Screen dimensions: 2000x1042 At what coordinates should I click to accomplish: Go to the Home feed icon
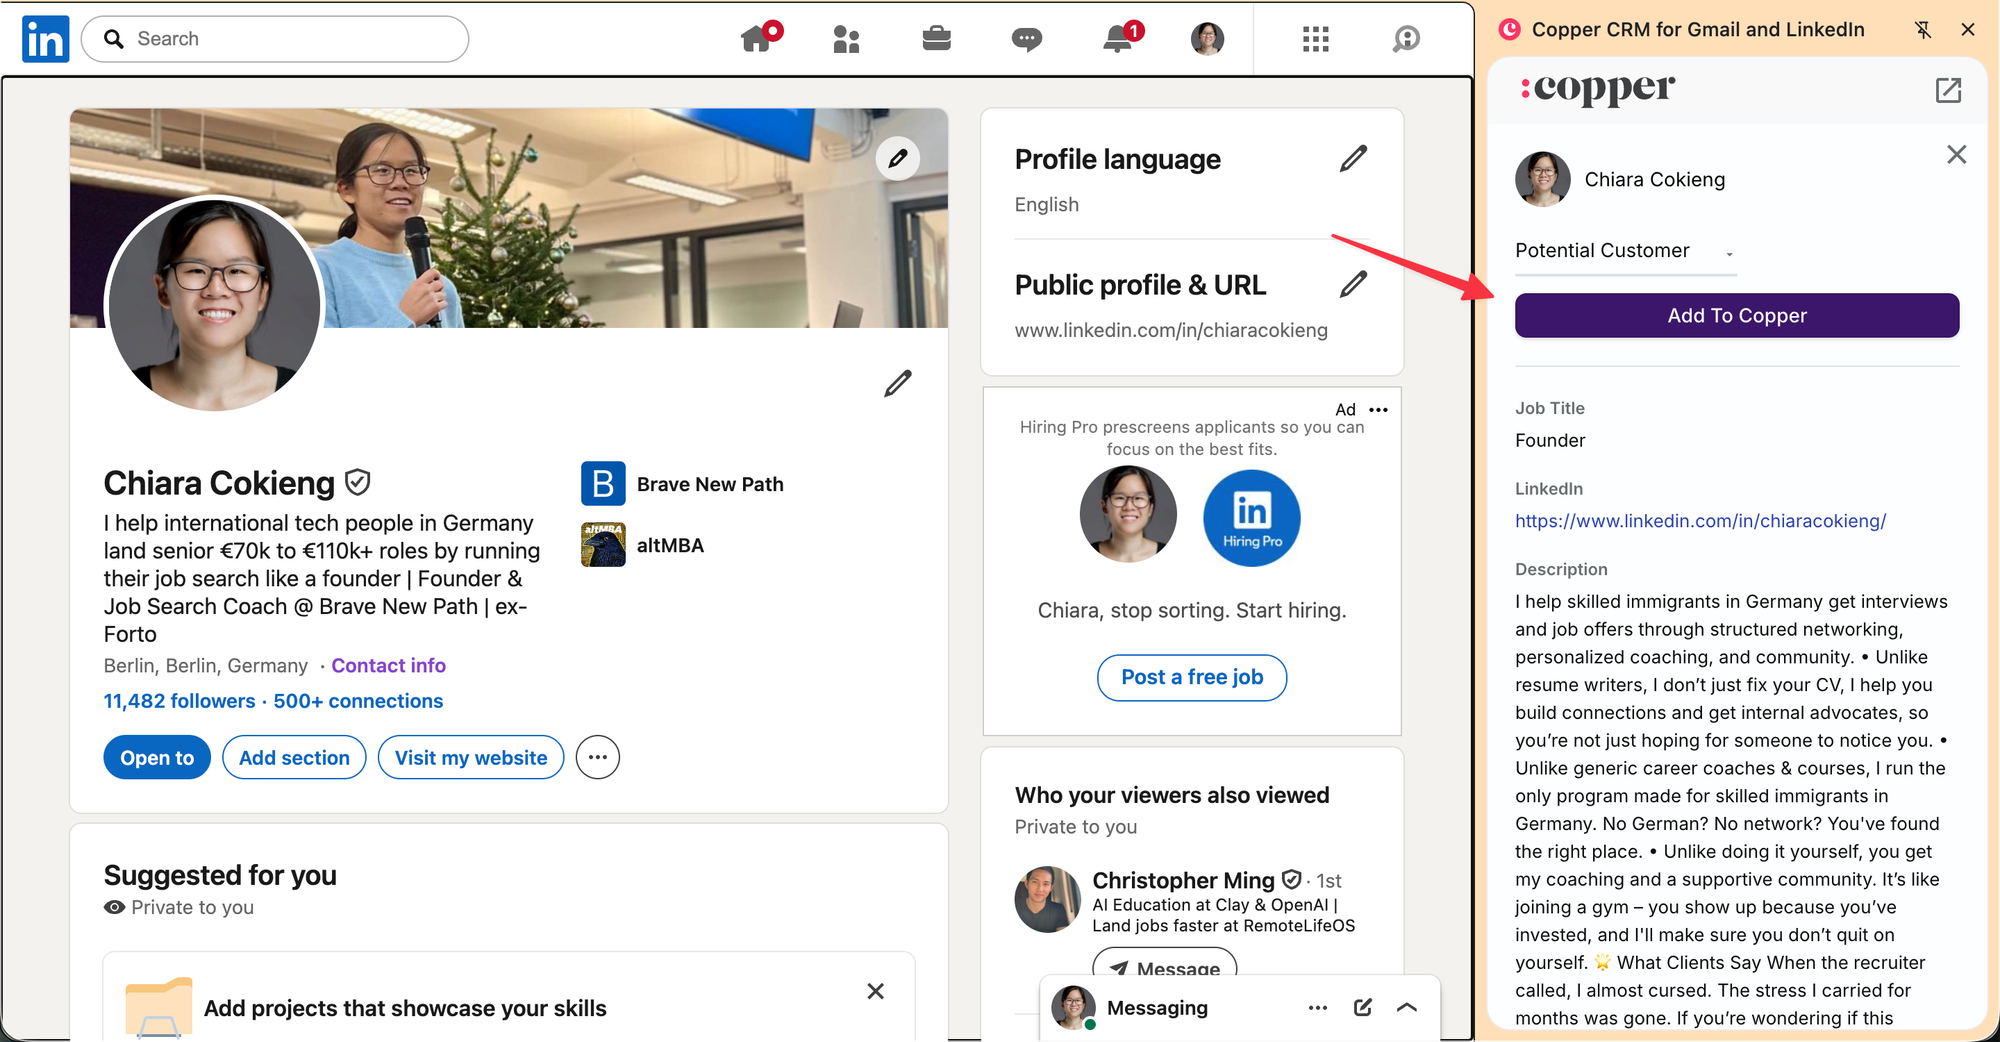tap(758, 38)
